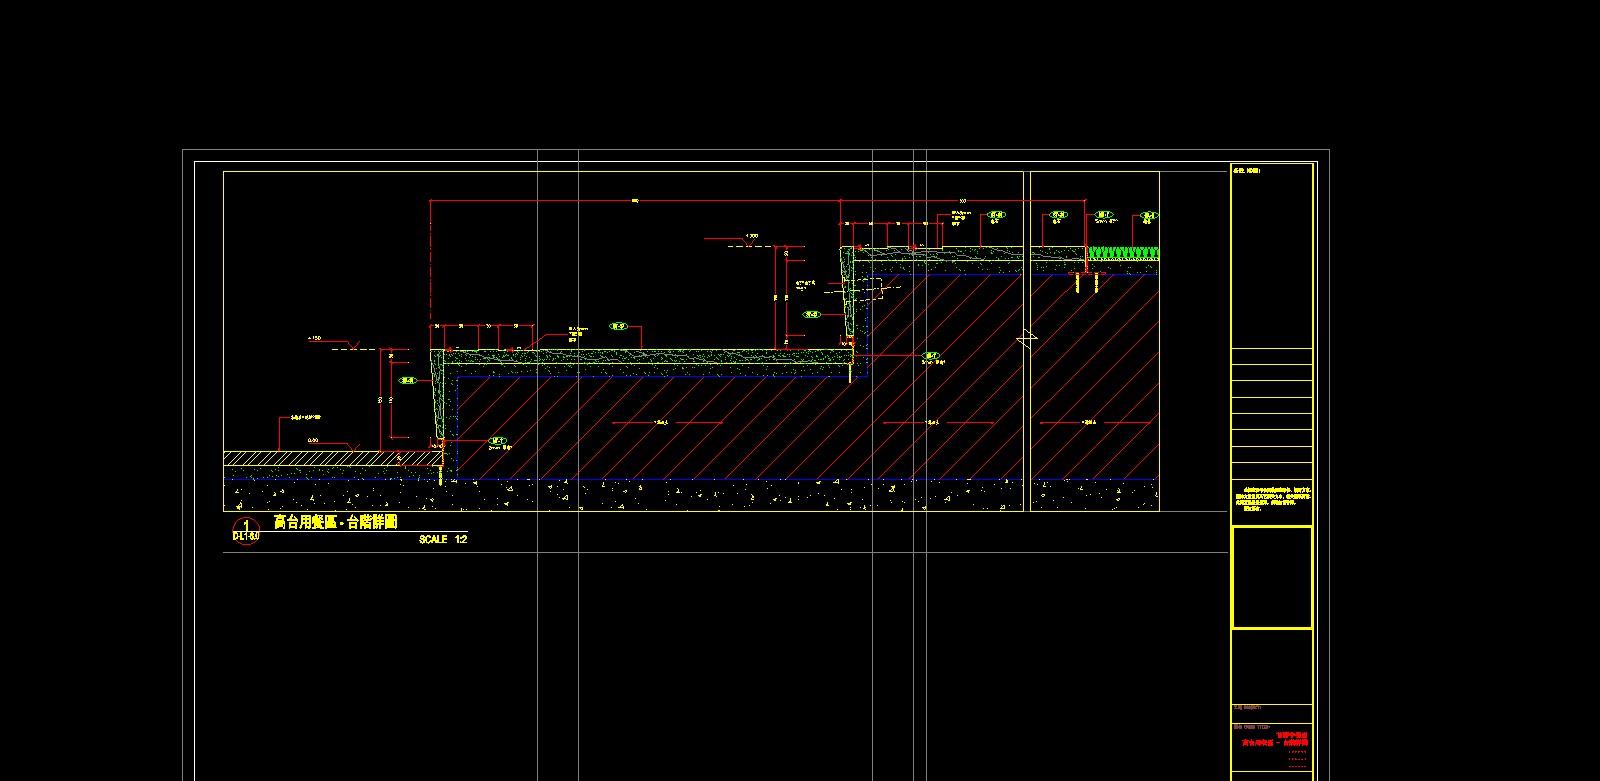Image resolution: width=1600 pixels, height=781 pixels.
Task: Select the empty yellow stamp box in title block
Action: click(1271, 577)
